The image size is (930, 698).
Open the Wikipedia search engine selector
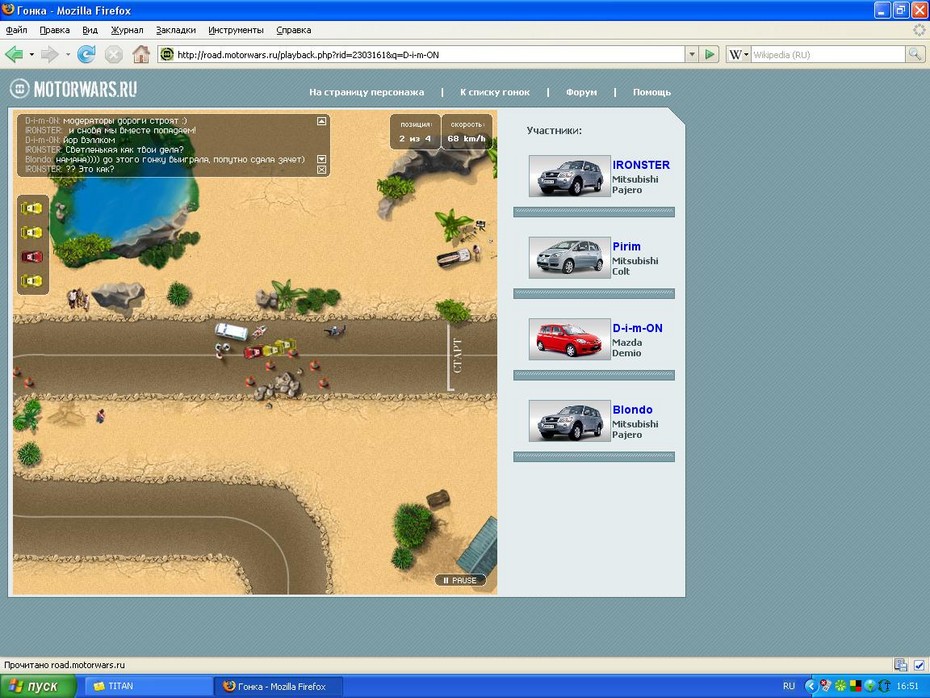(738, 55)
